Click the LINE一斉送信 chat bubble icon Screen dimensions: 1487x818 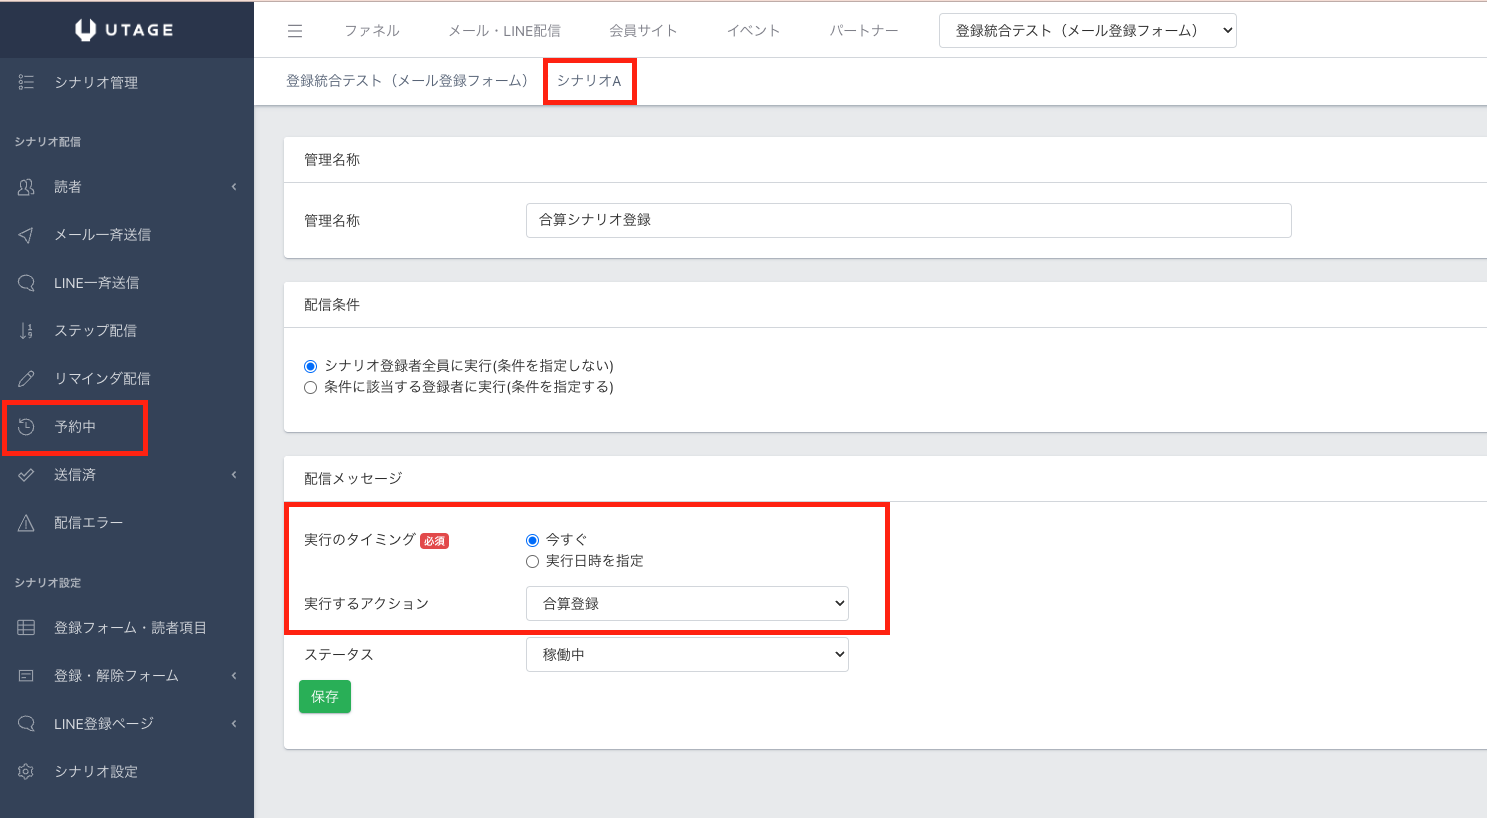[x=27, y=283]
